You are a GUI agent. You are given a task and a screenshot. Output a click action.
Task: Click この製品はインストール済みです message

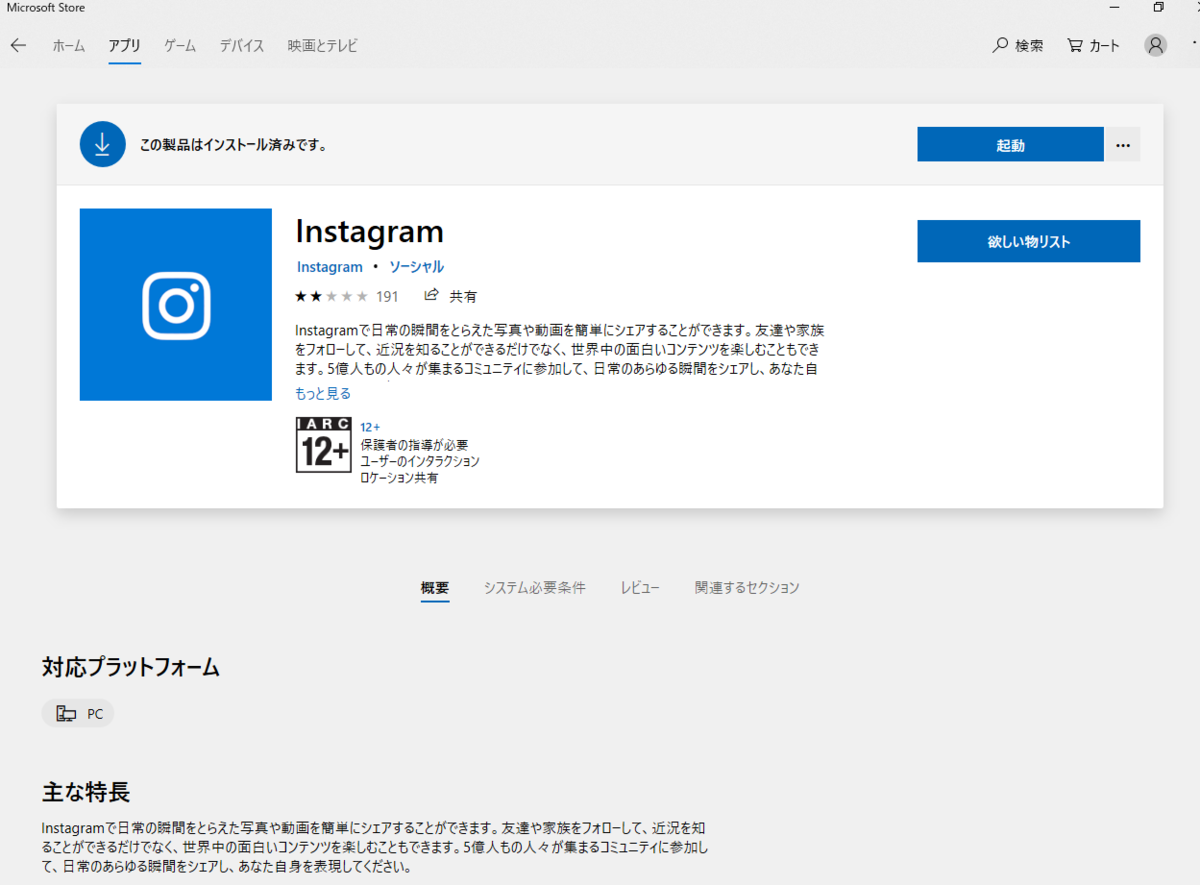[x=233, y=145]
